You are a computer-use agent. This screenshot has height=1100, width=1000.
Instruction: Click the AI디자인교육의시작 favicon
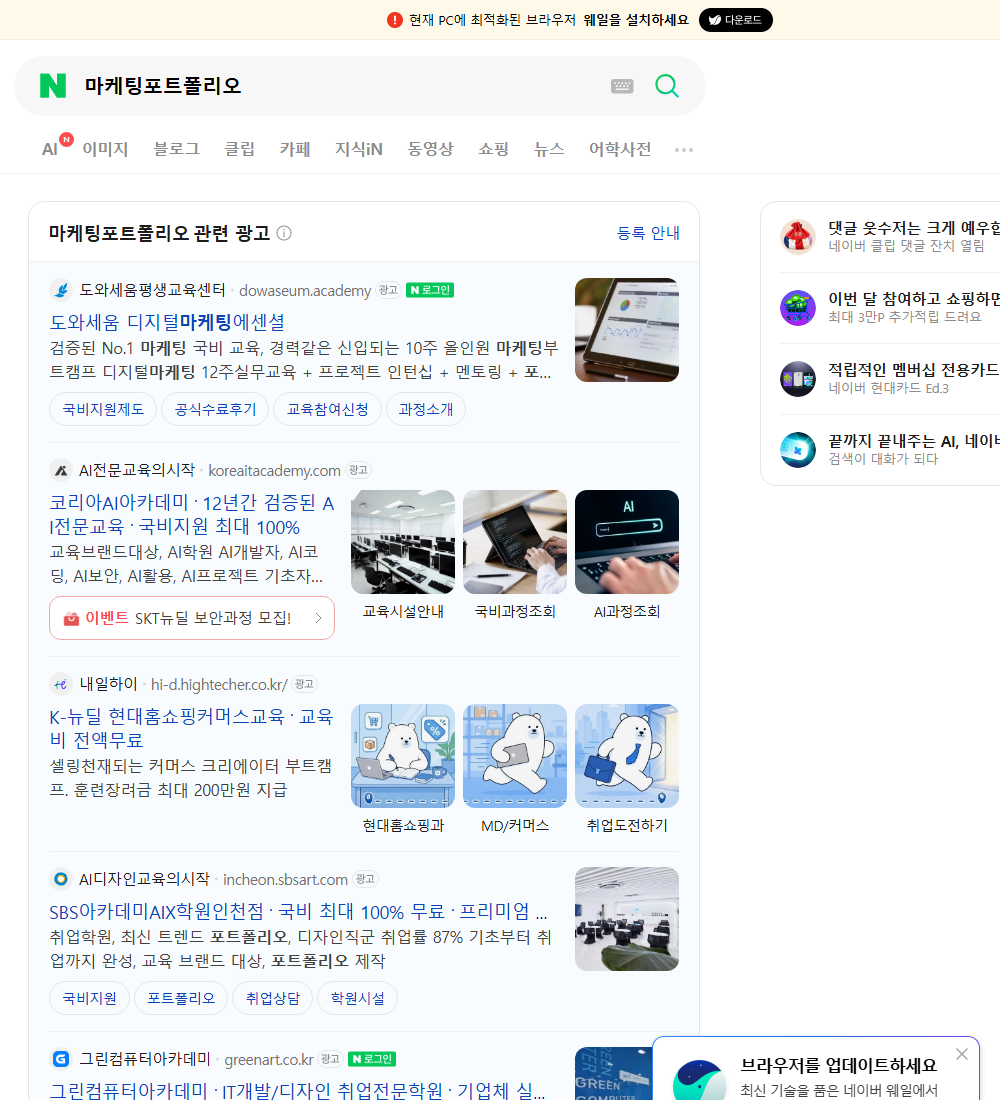[61, 879]
